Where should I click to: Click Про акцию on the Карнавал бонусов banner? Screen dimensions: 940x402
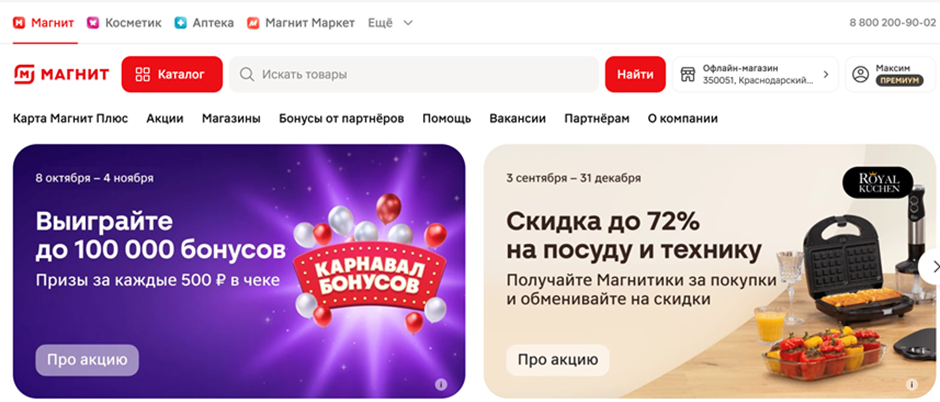pos(87,360)
